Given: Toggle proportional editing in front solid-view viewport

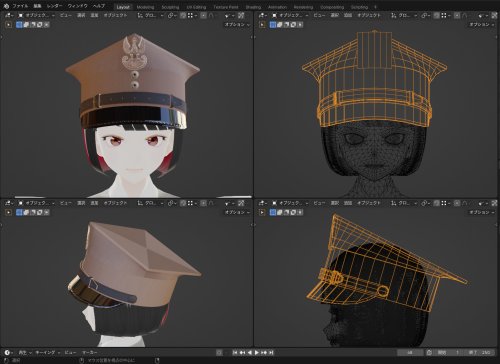Looking at the screenshot, I should point(203,15).
